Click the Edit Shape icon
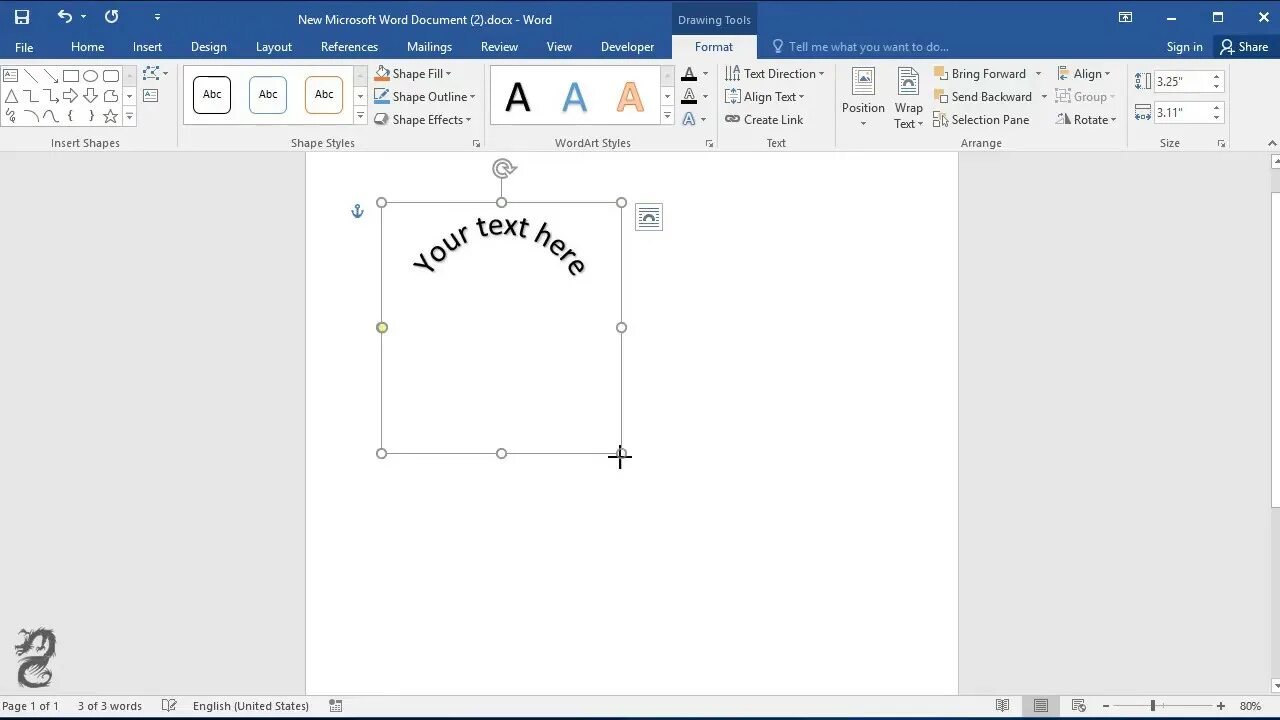 click(153, 73)
